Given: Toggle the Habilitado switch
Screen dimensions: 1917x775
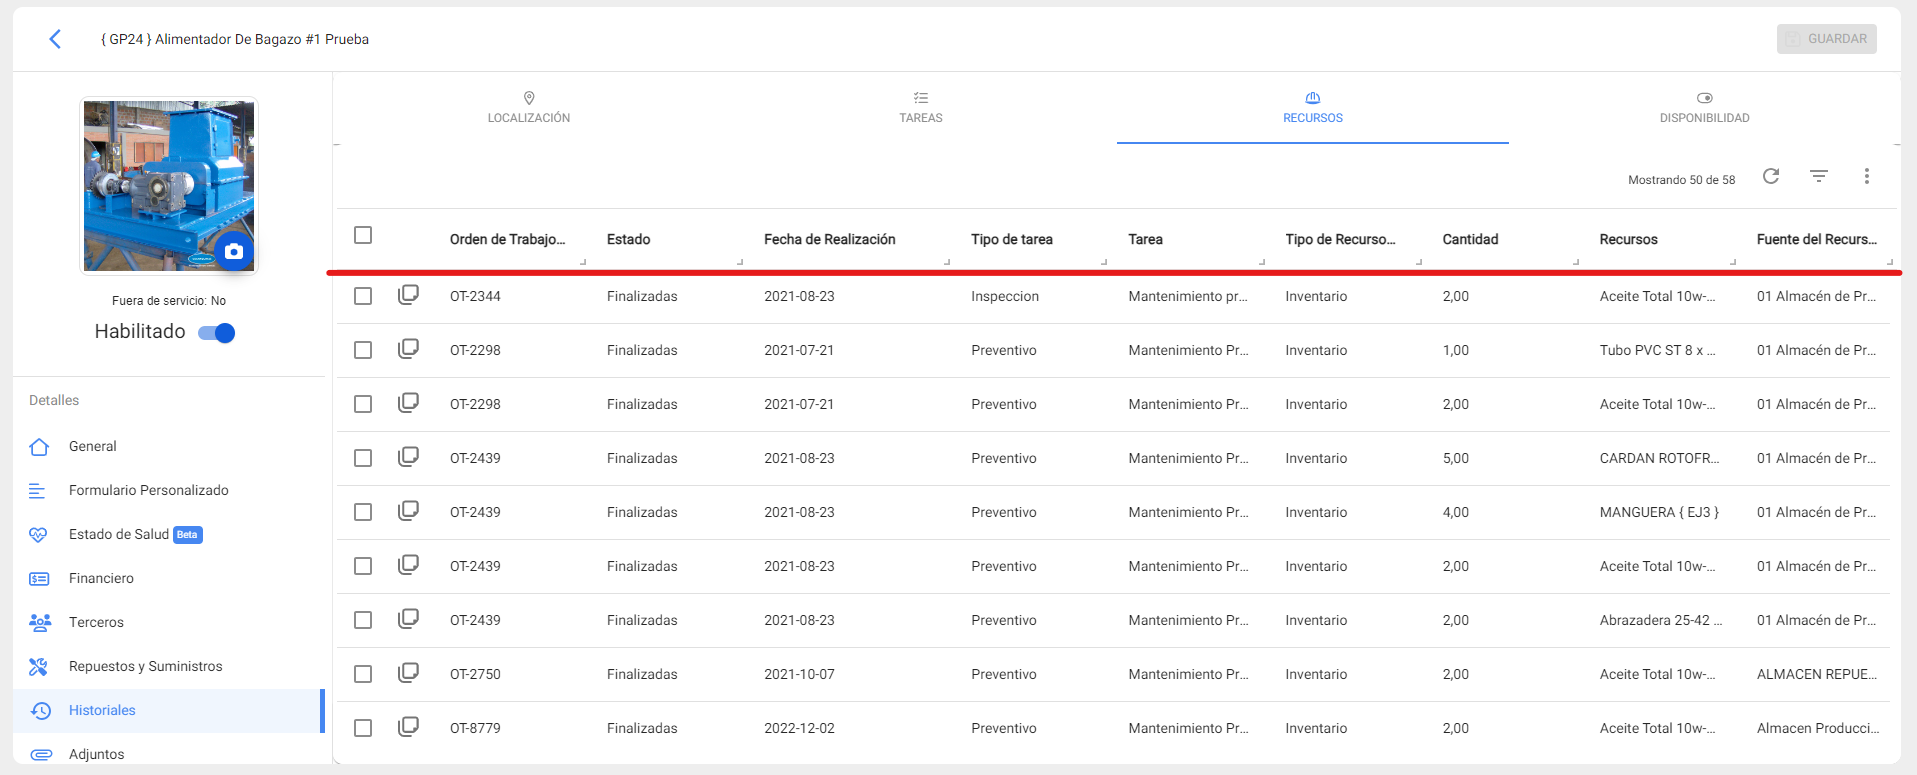Looking at the screenshot, I should pyautogui.click(x=217, y=333).
